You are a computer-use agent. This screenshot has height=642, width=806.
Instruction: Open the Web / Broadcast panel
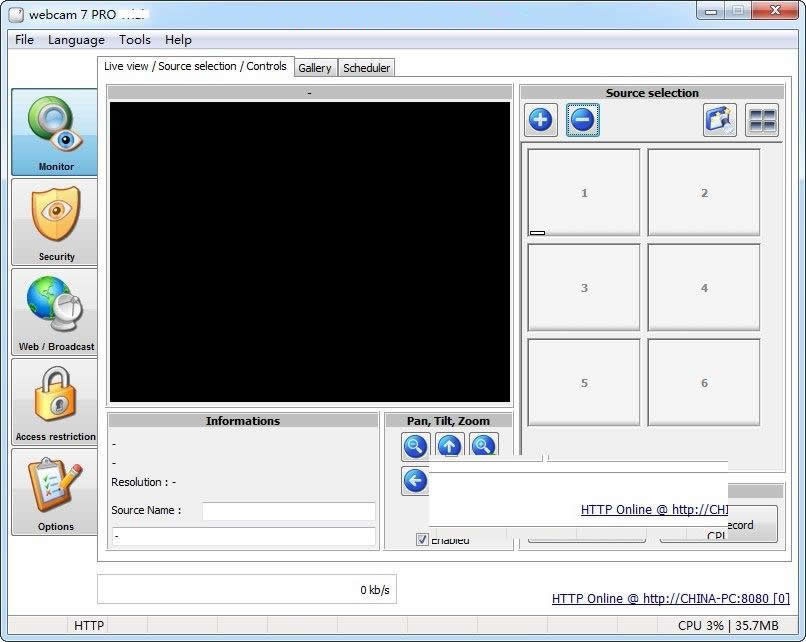click(54, 312)
